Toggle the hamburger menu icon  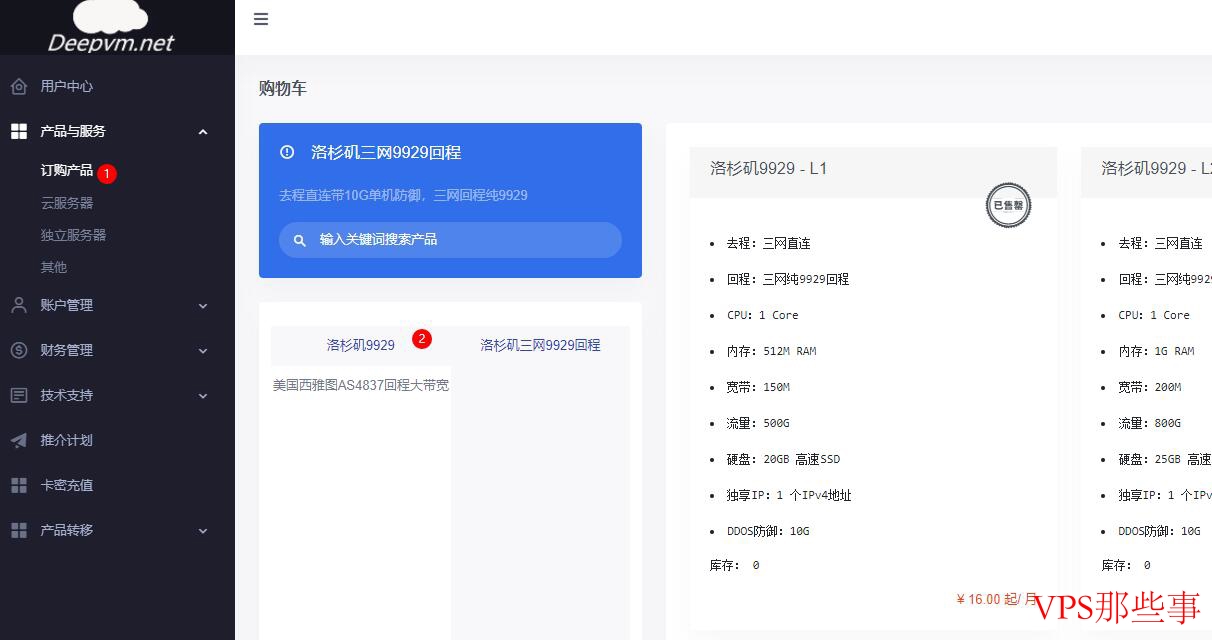[x=261, y=19]
